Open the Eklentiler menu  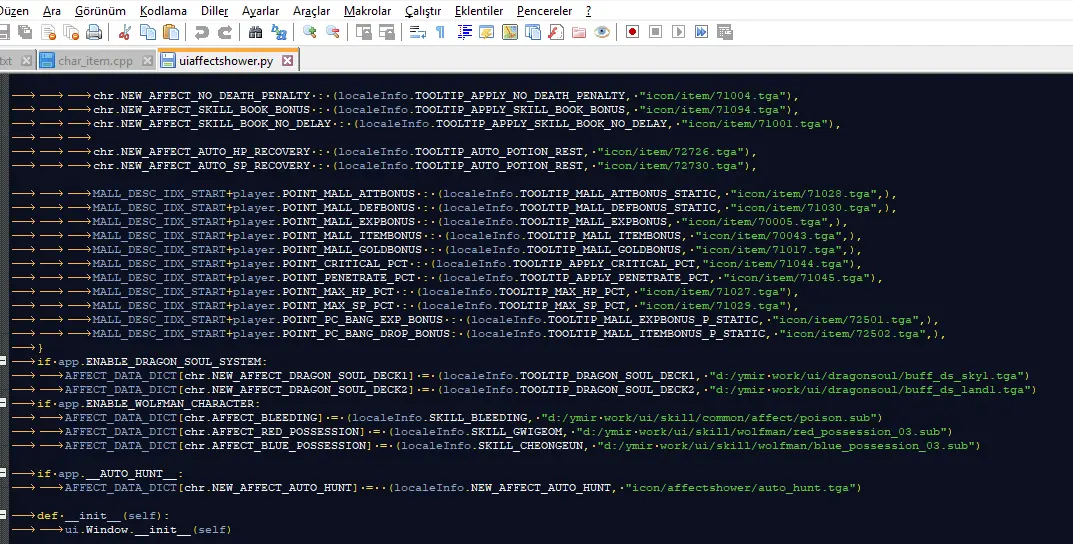click(x=479, y=11)
